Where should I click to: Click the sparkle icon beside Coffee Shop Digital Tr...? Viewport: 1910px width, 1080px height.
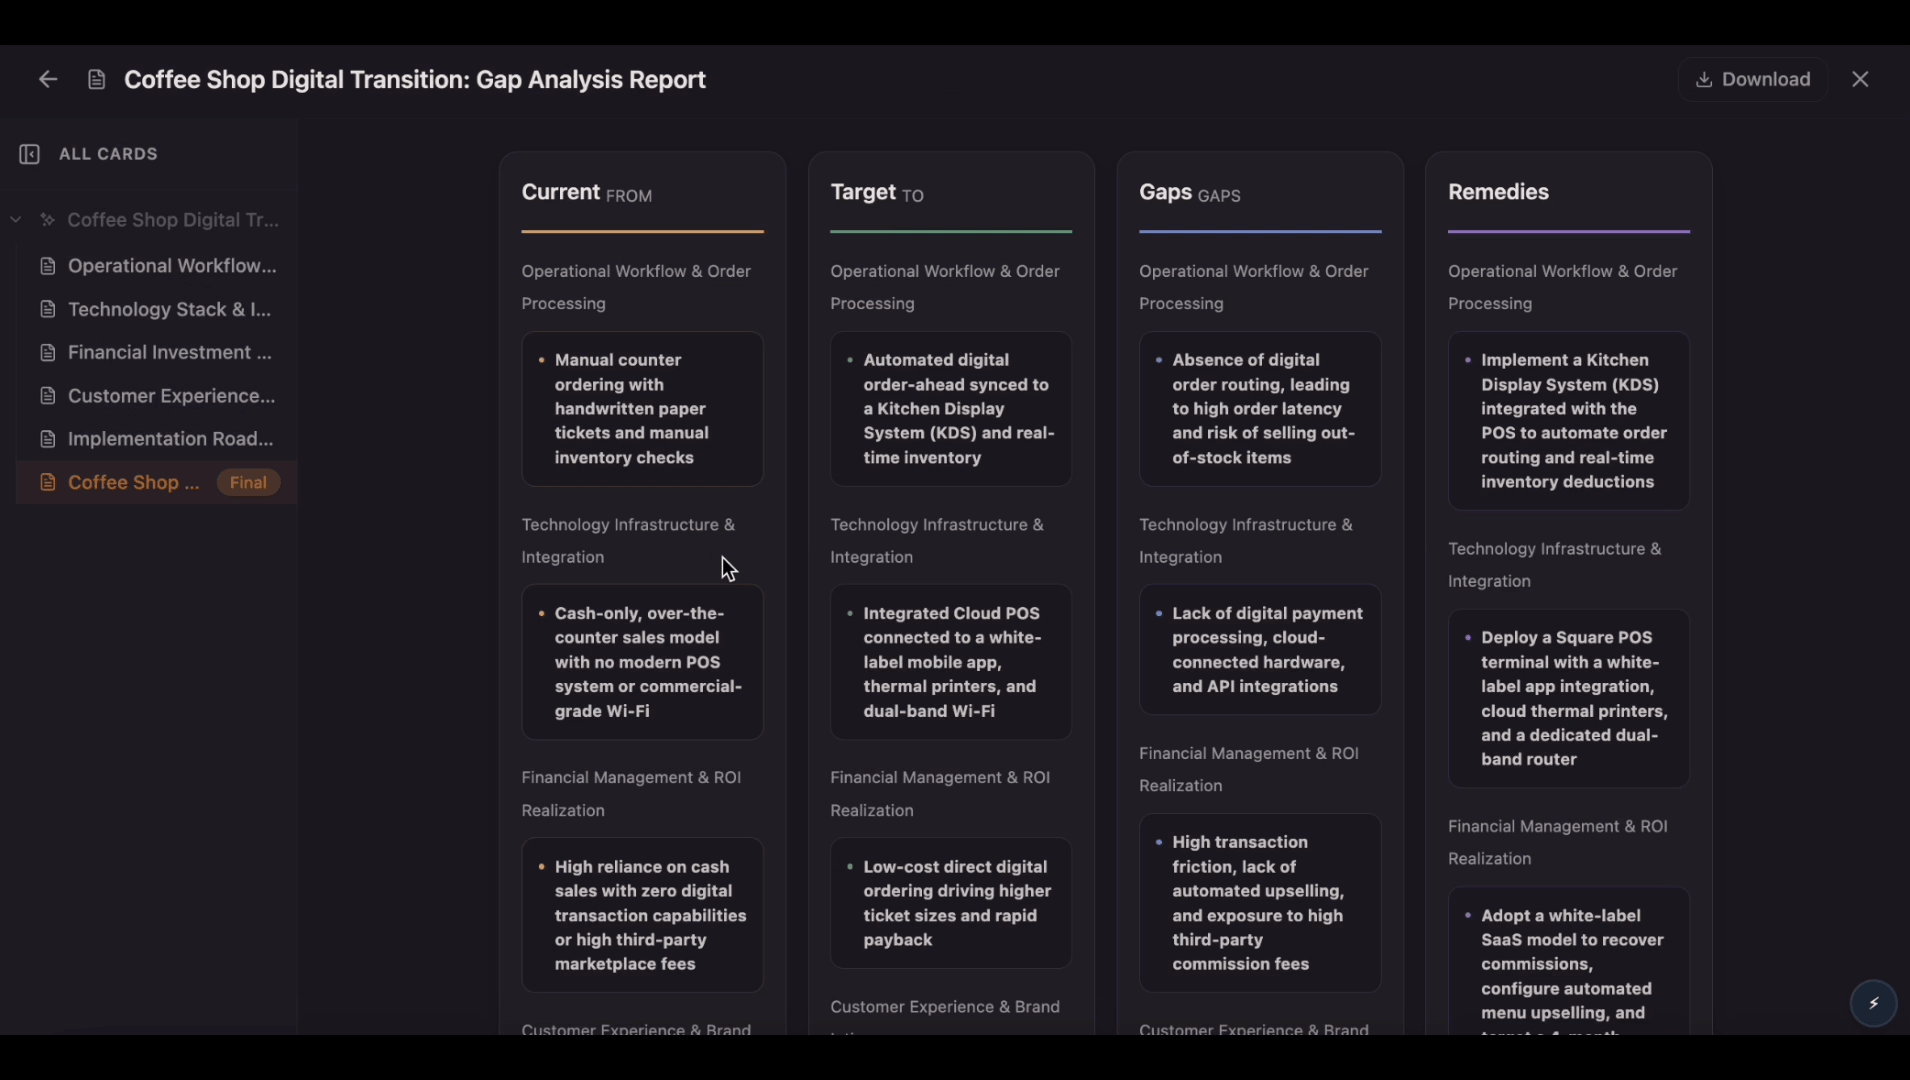pyautogui.click(x=47, y=220)
